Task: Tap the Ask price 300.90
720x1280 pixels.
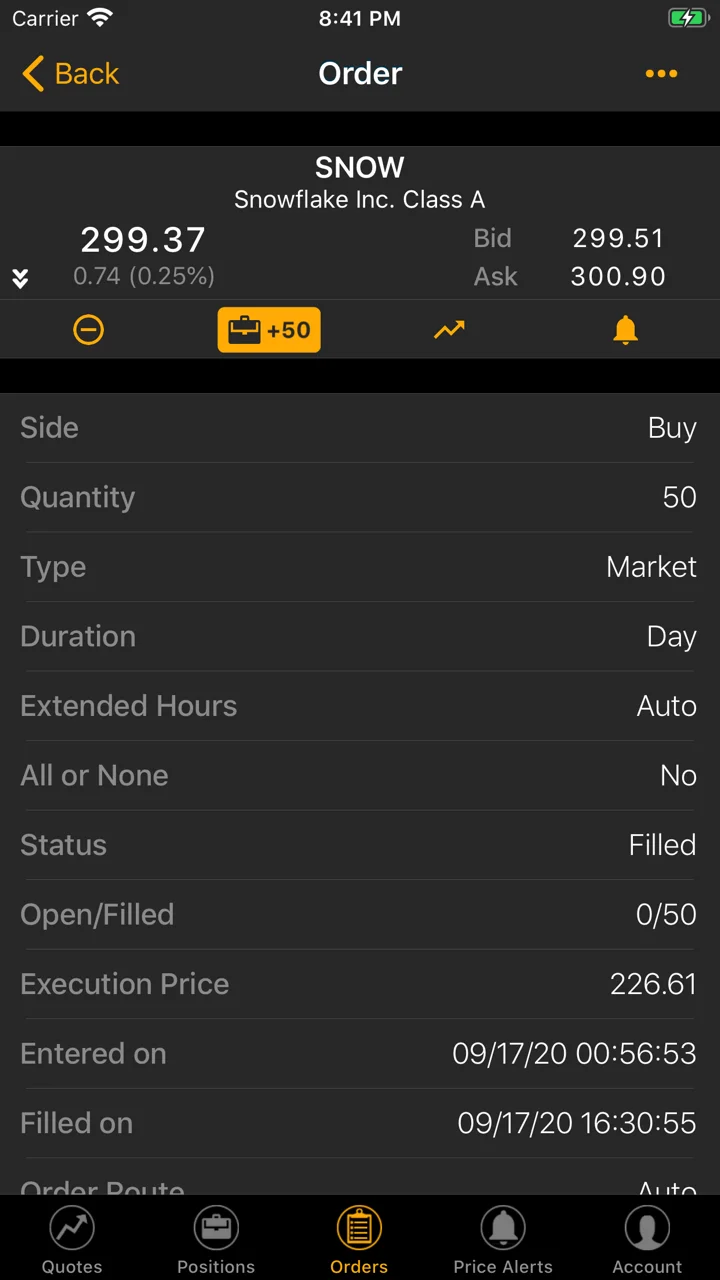Action: click(x=618, y=277)
